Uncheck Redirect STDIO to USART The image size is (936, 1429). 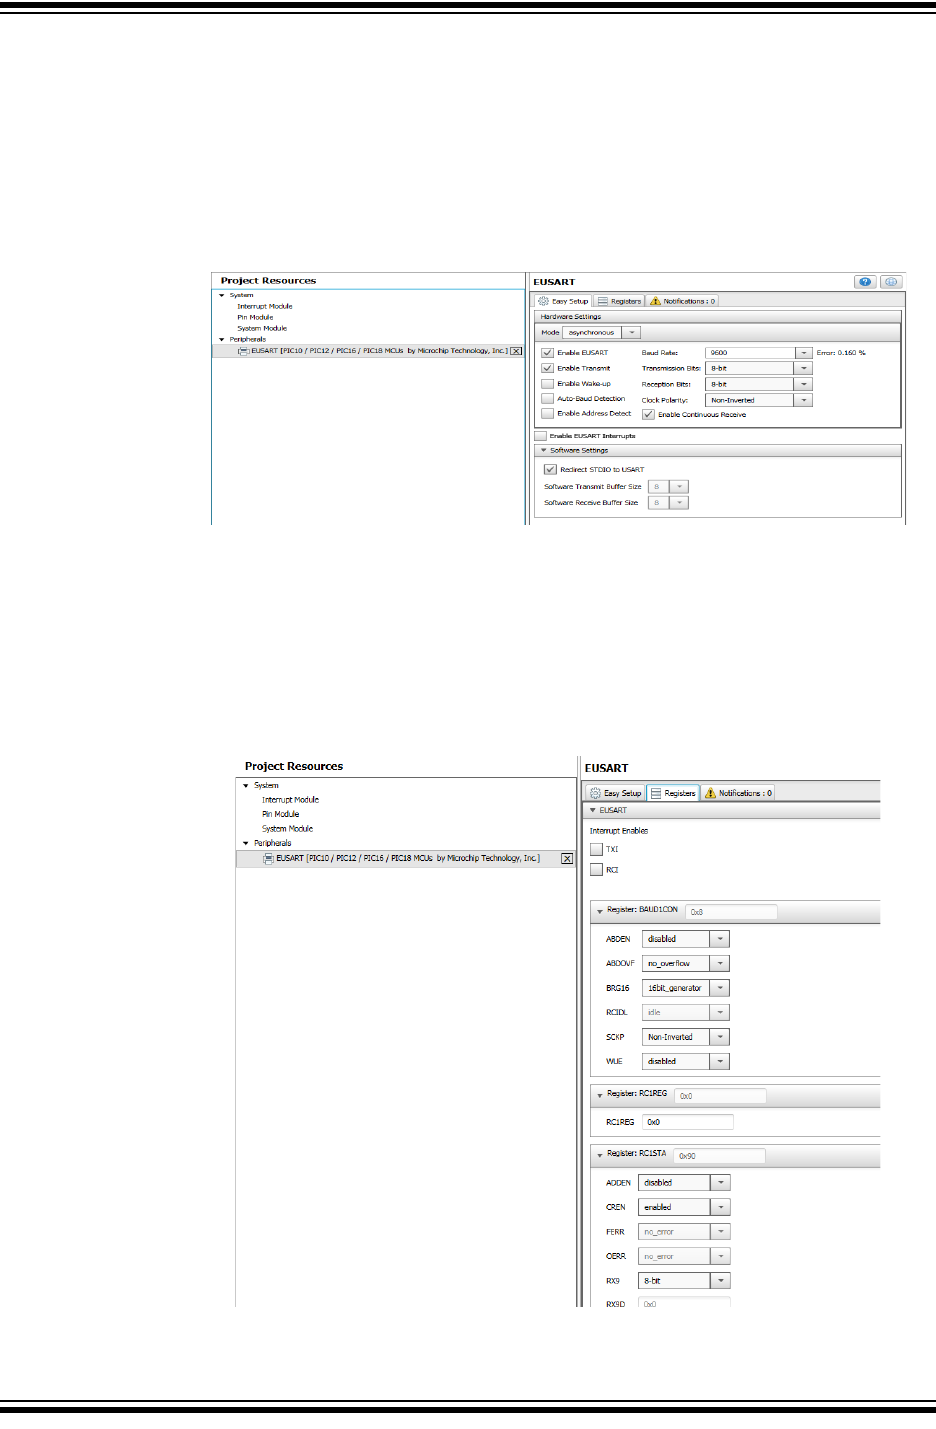pyautogui.click(x=550, y=469)
